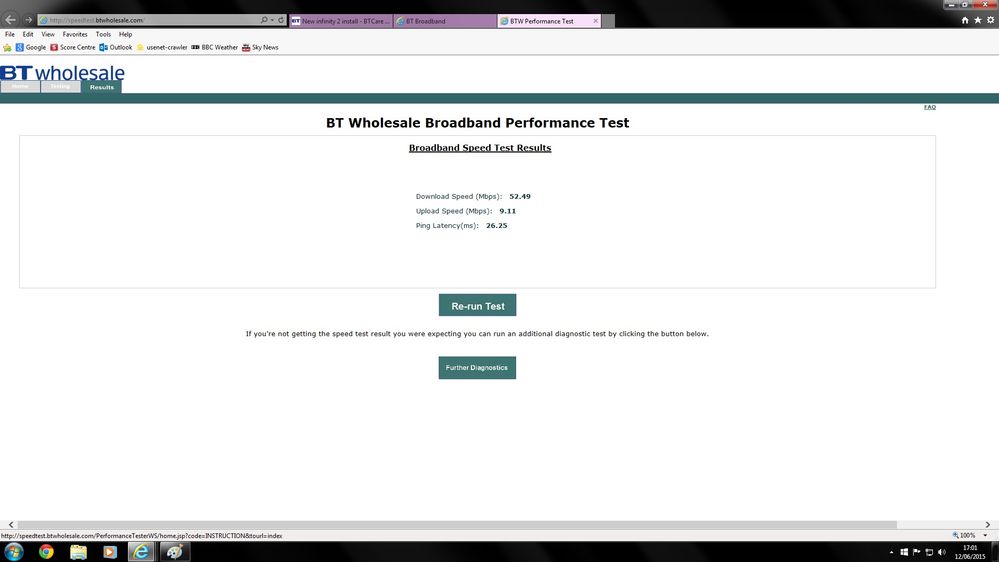Open the Edit menu
Screen dimensions: 999x562
coord(28,34)
